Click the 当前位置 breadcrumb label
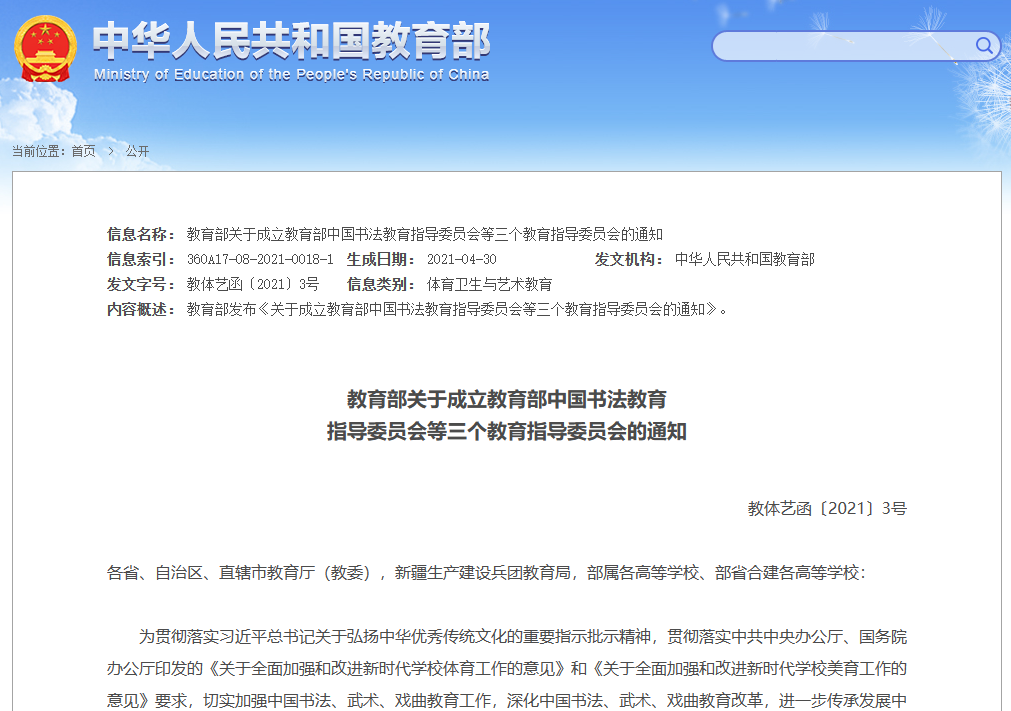This screenshot has height=711, width=1011. [x=39, y=151]
